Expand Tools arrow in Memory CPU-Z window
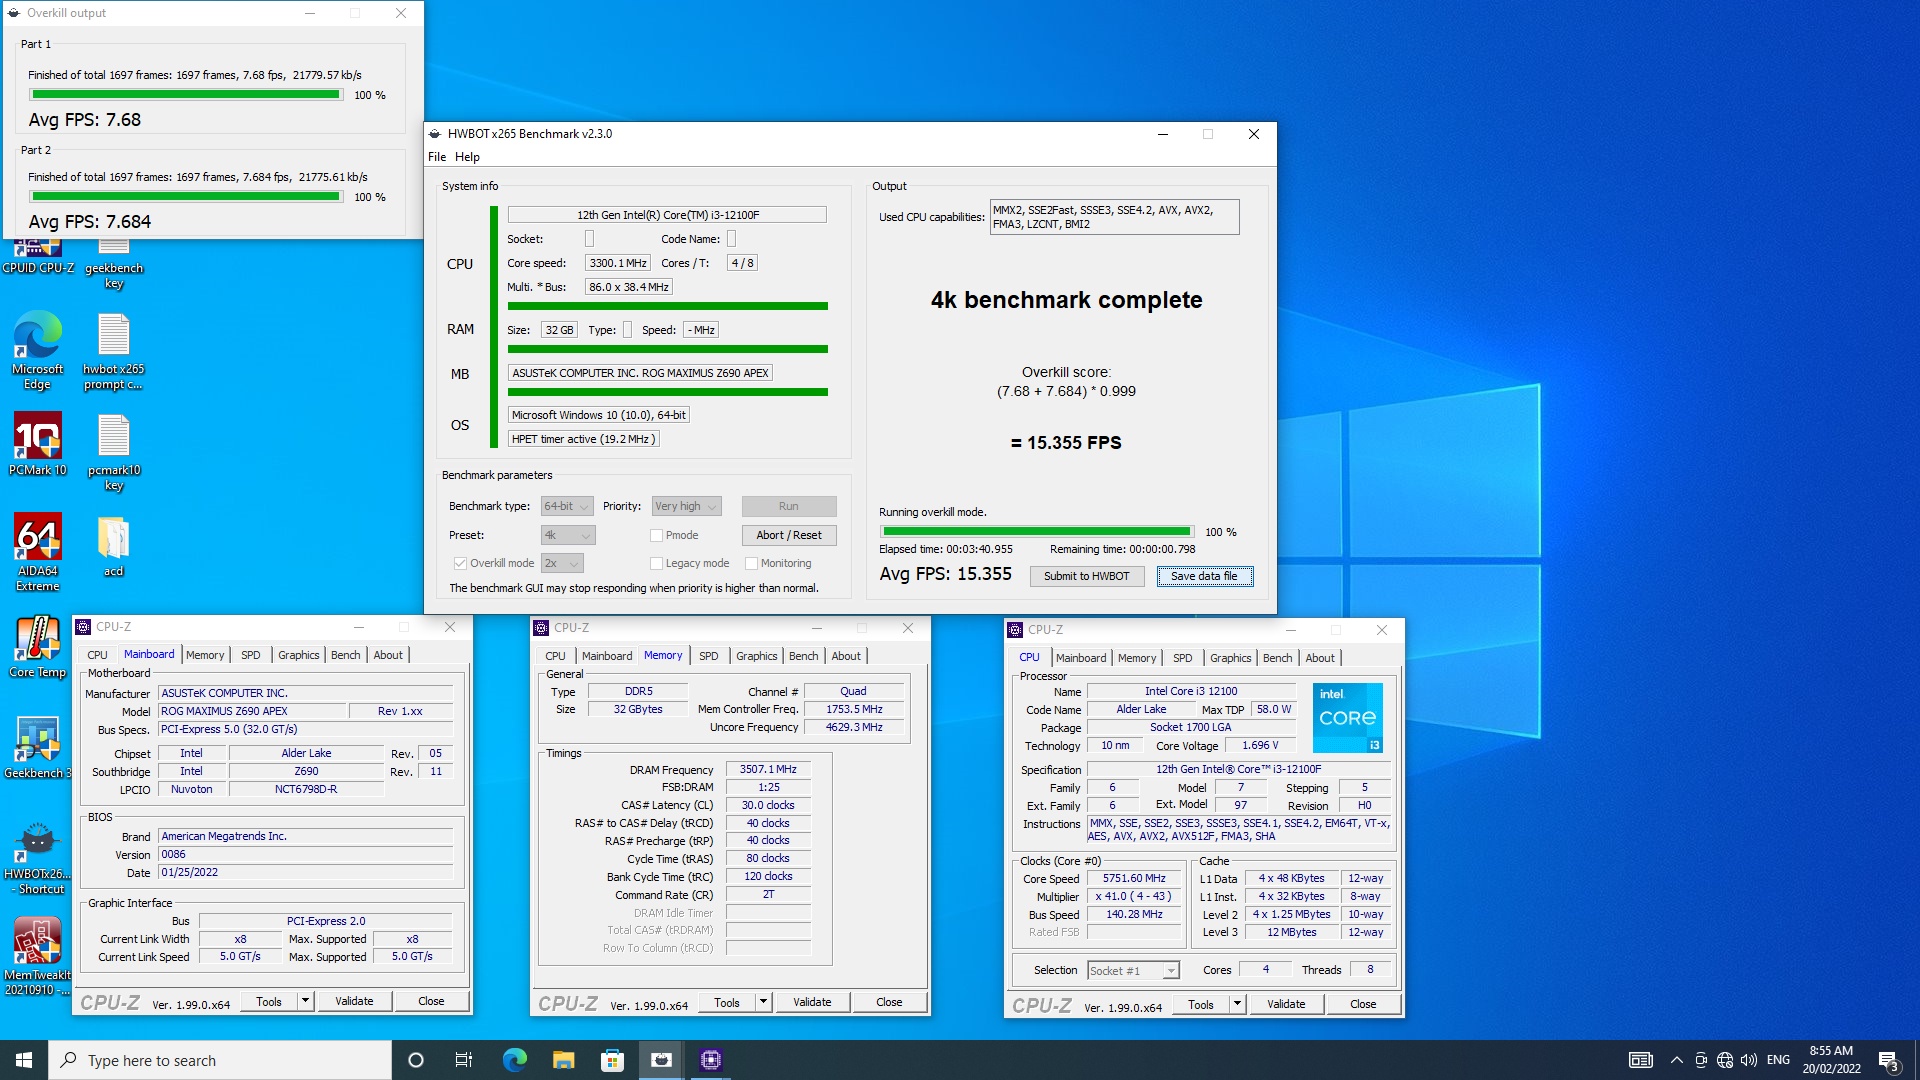The height and width of the screenshot is (1080, 1920). click(x=763, y=1002)
